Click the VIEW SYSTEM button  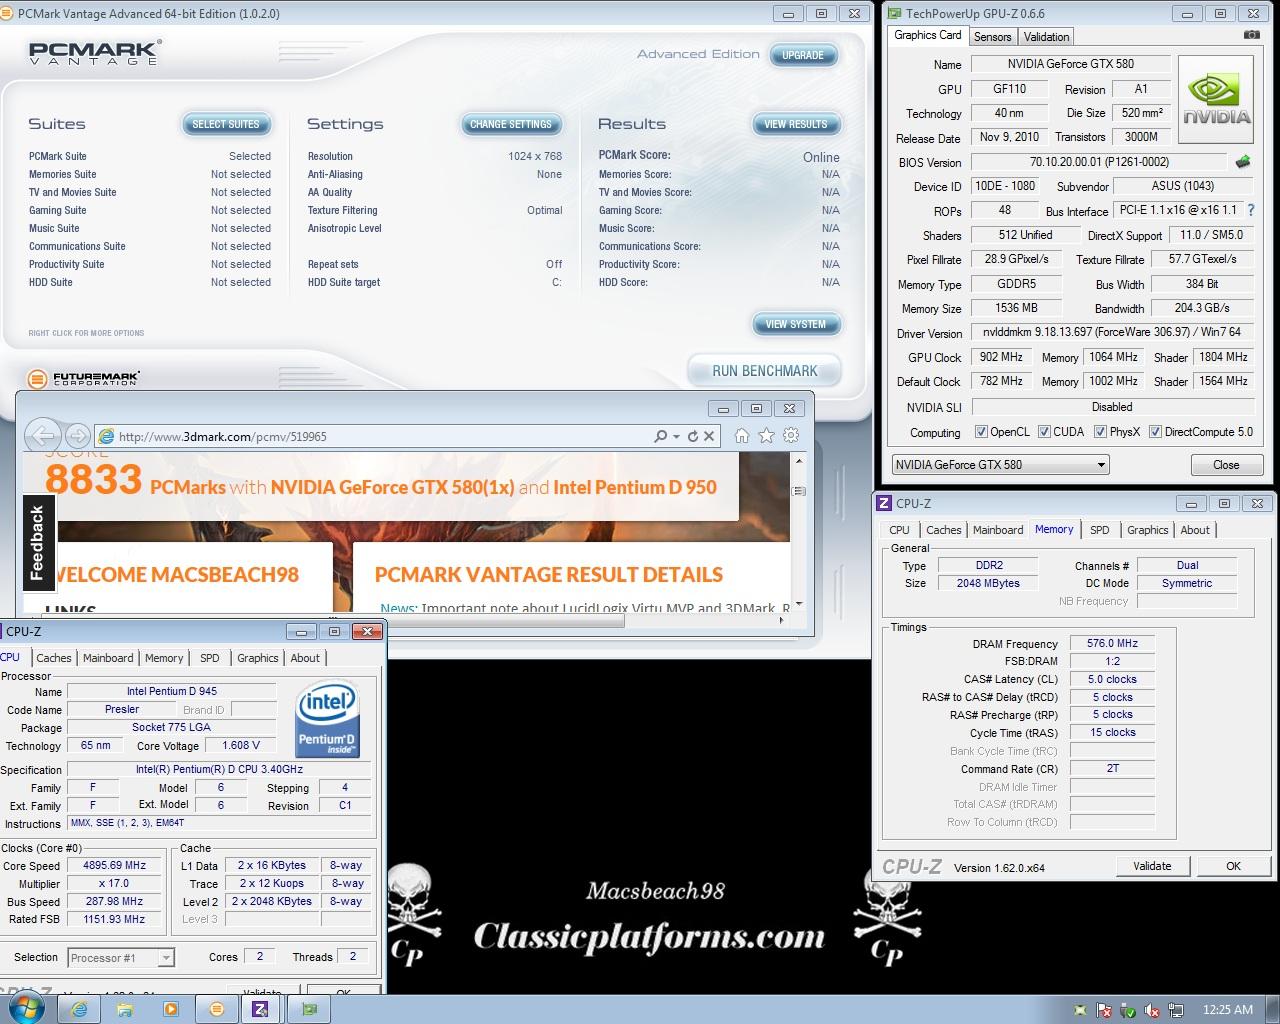[796, 324]
